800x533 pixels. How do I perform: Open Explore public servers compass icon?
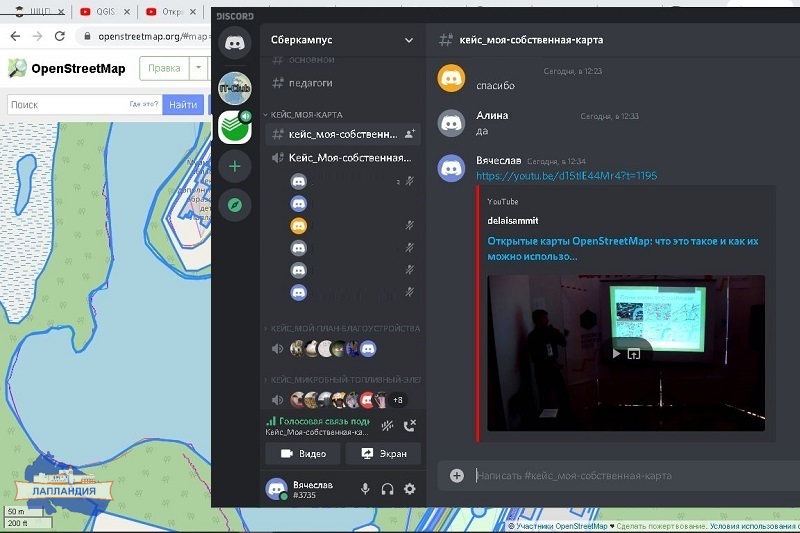[235, 206]
